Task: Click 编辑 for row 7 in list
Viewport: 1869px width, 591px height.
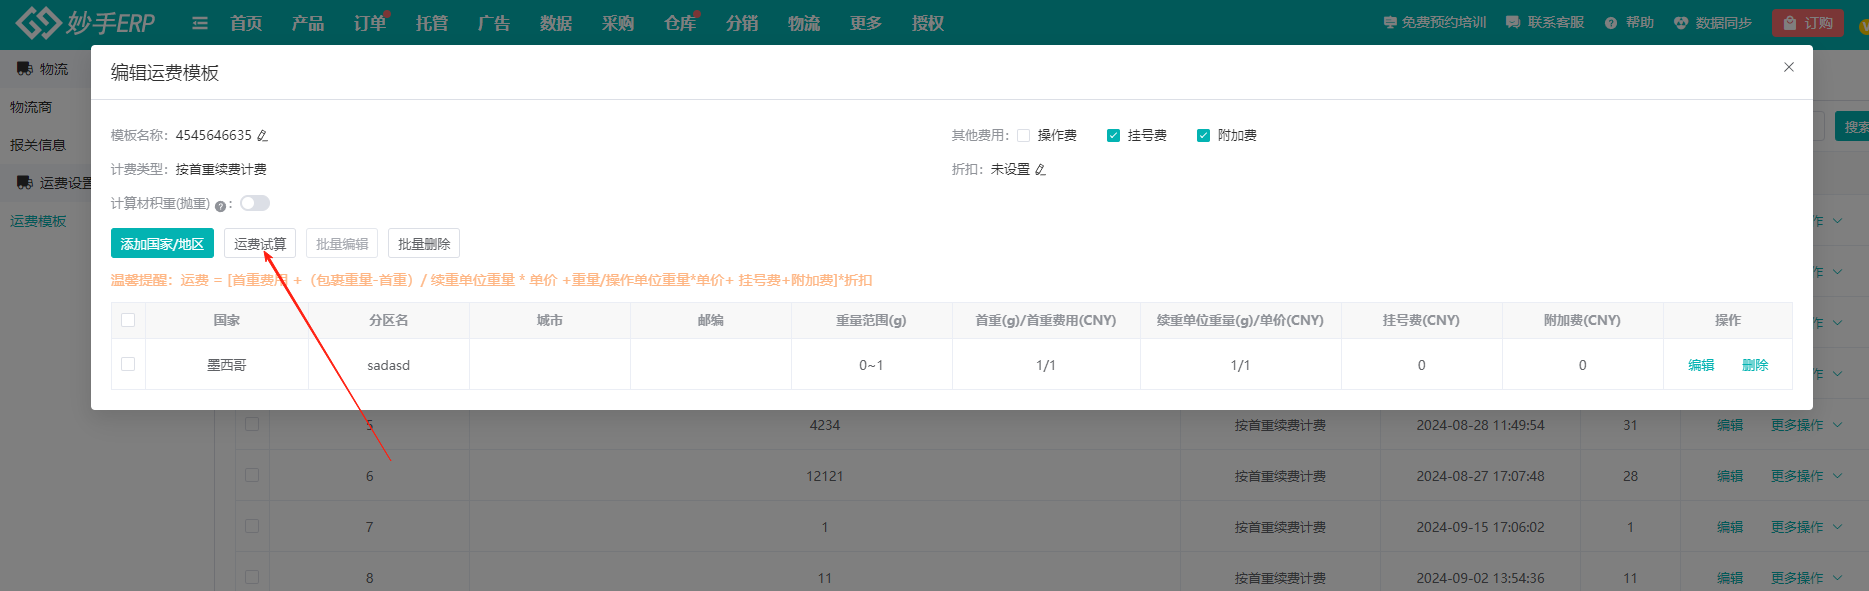Action: 1730,527
